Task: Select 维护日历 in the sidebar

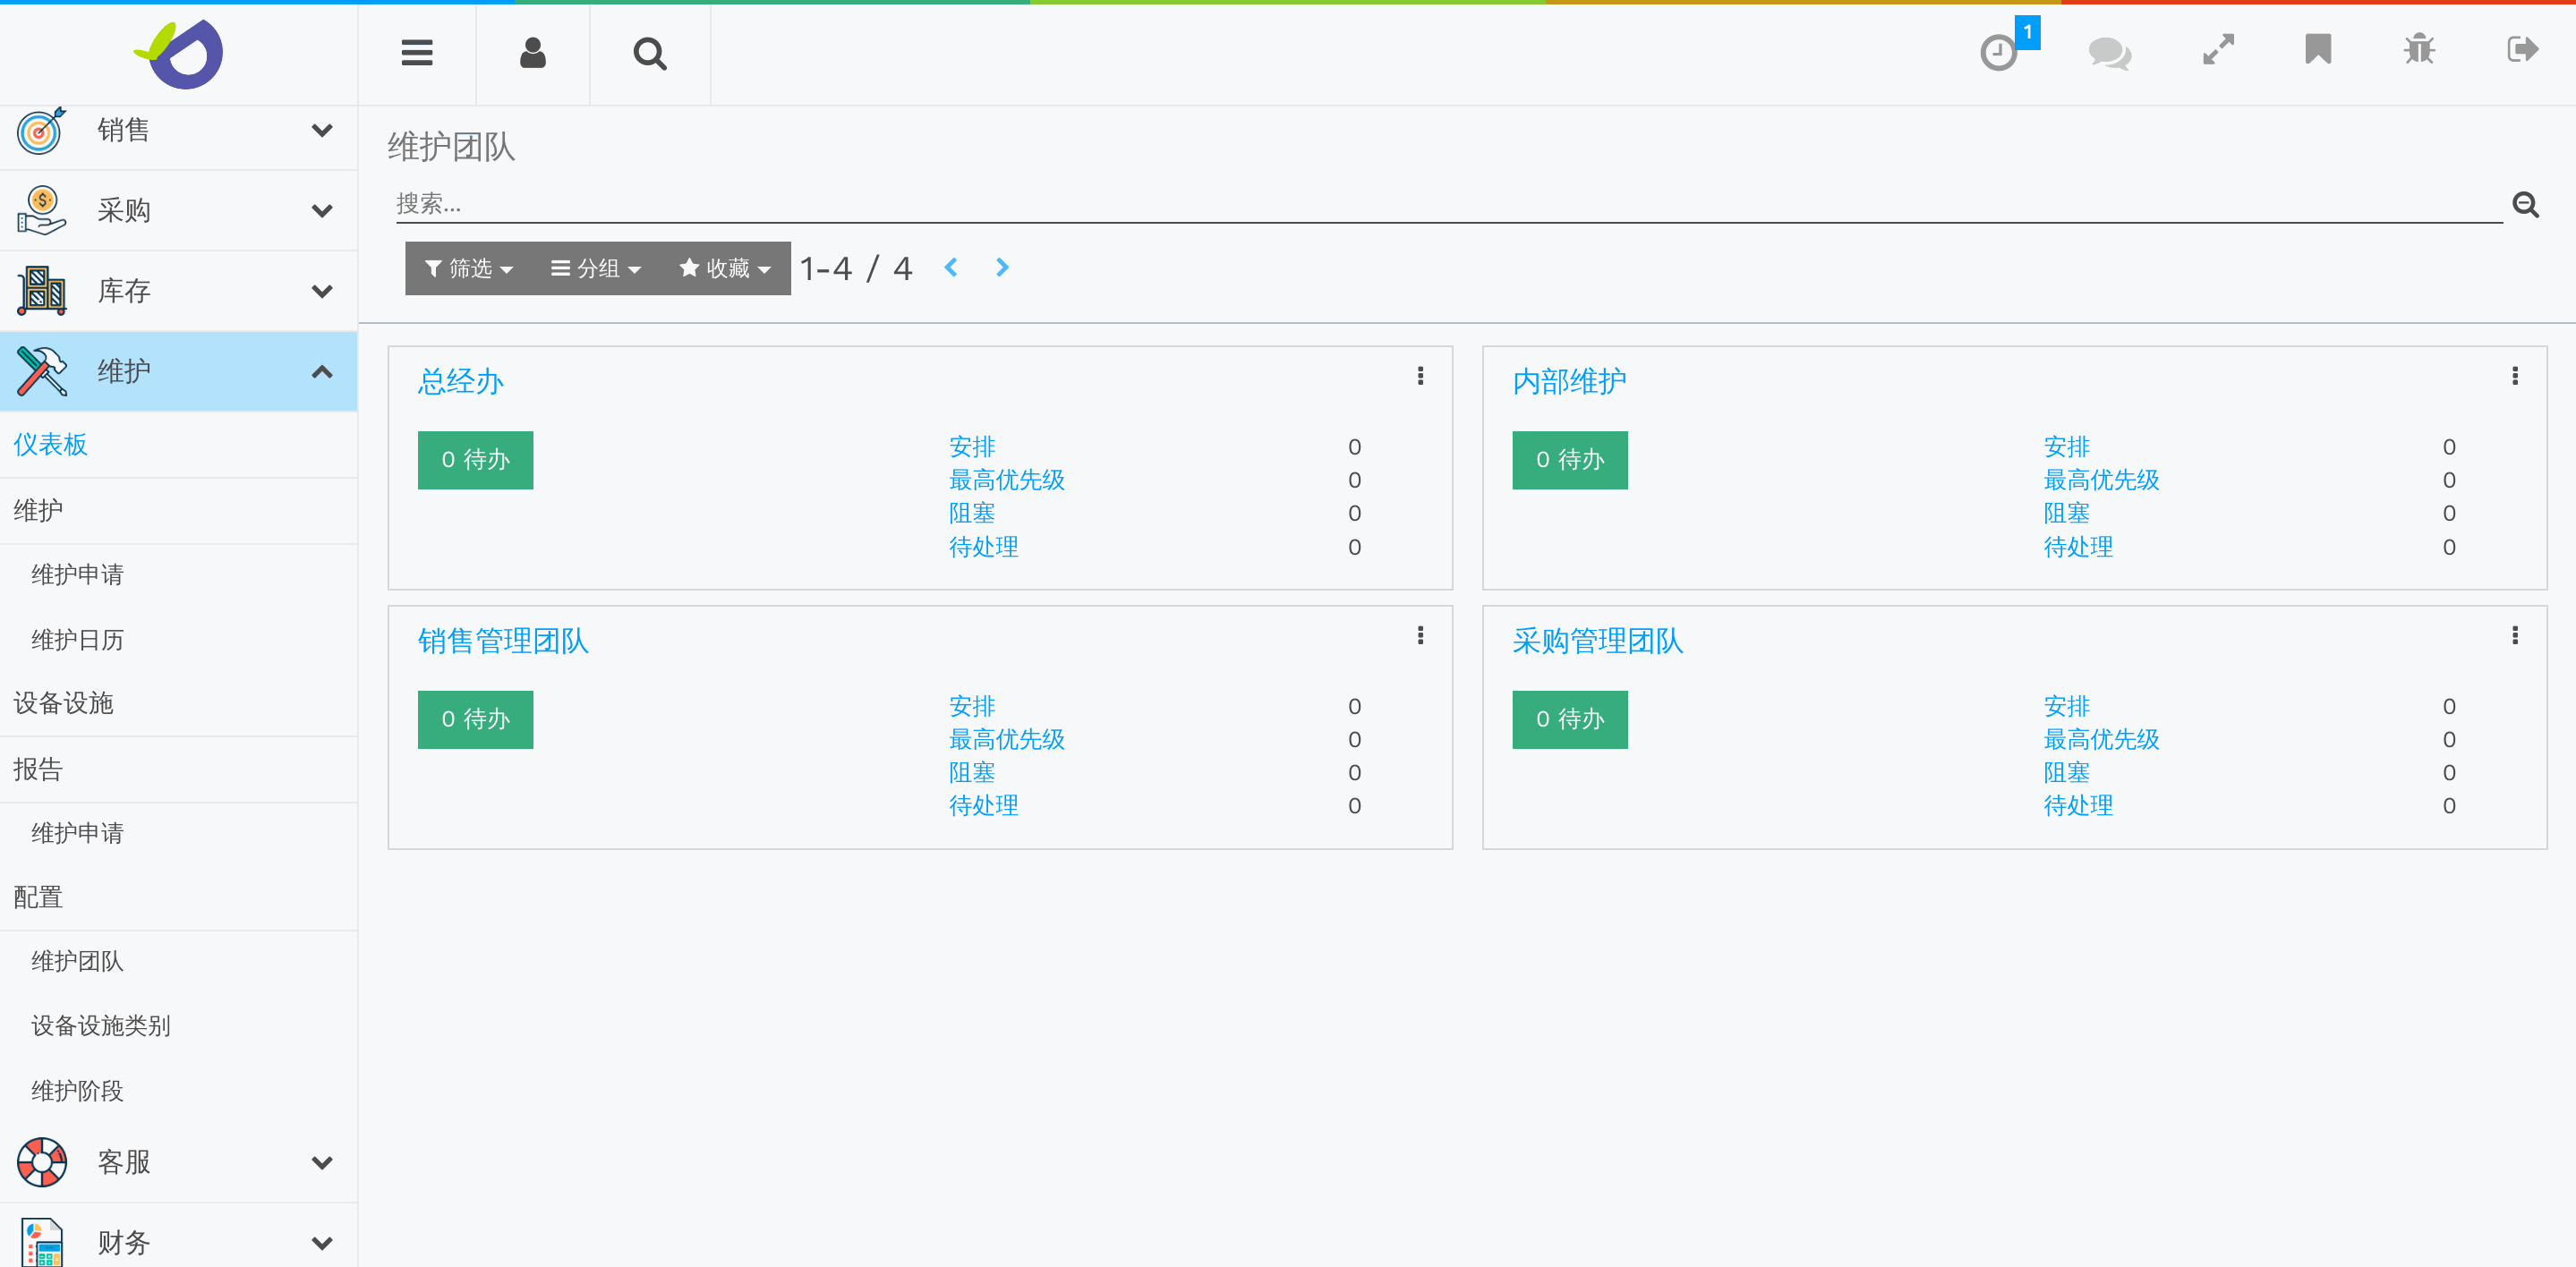Action: [77, 639]
